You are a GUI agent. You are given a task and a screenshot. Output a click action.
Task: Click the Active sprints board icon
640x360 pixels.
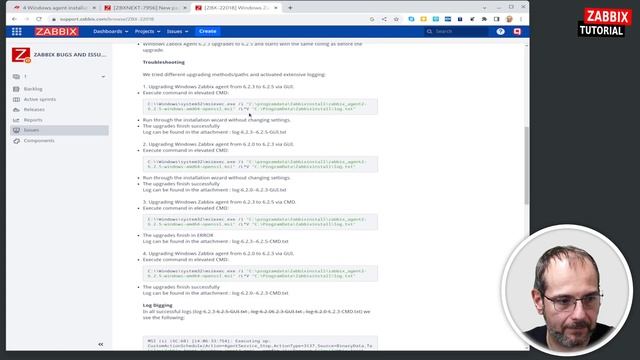point(16,99)
